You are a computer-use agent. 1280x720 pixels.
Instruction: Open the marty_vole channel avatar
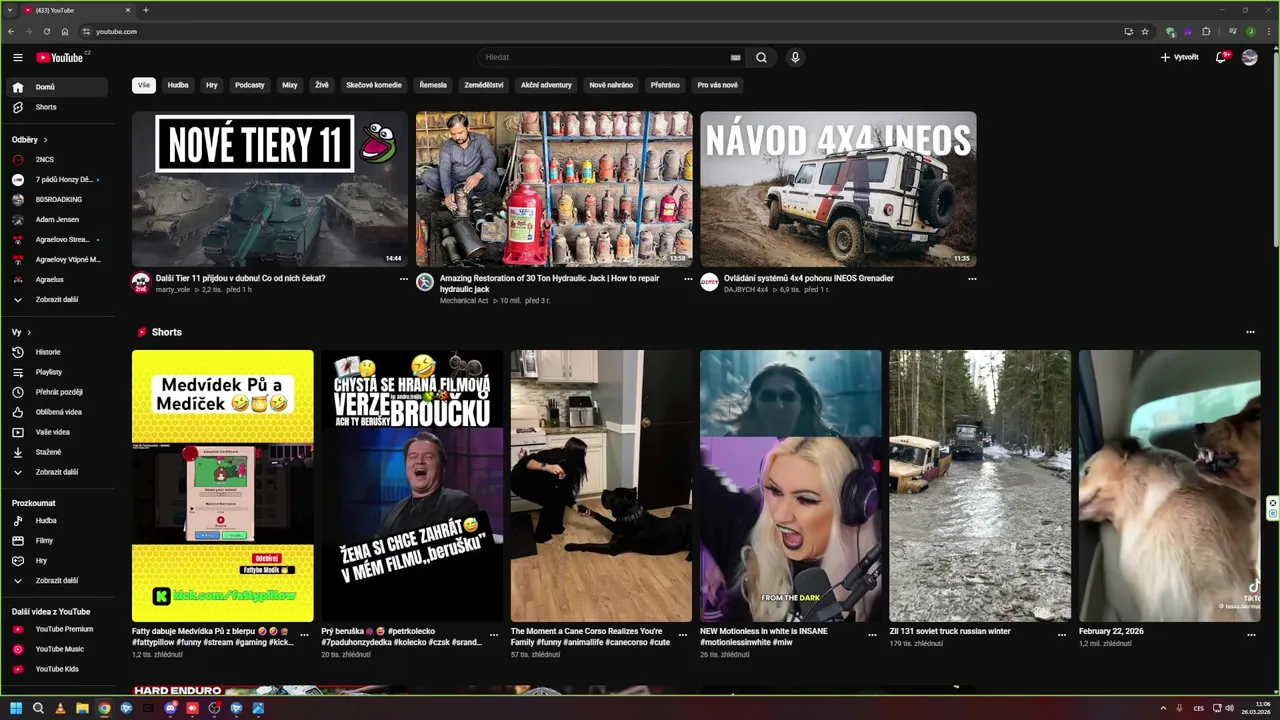[141, 282]
